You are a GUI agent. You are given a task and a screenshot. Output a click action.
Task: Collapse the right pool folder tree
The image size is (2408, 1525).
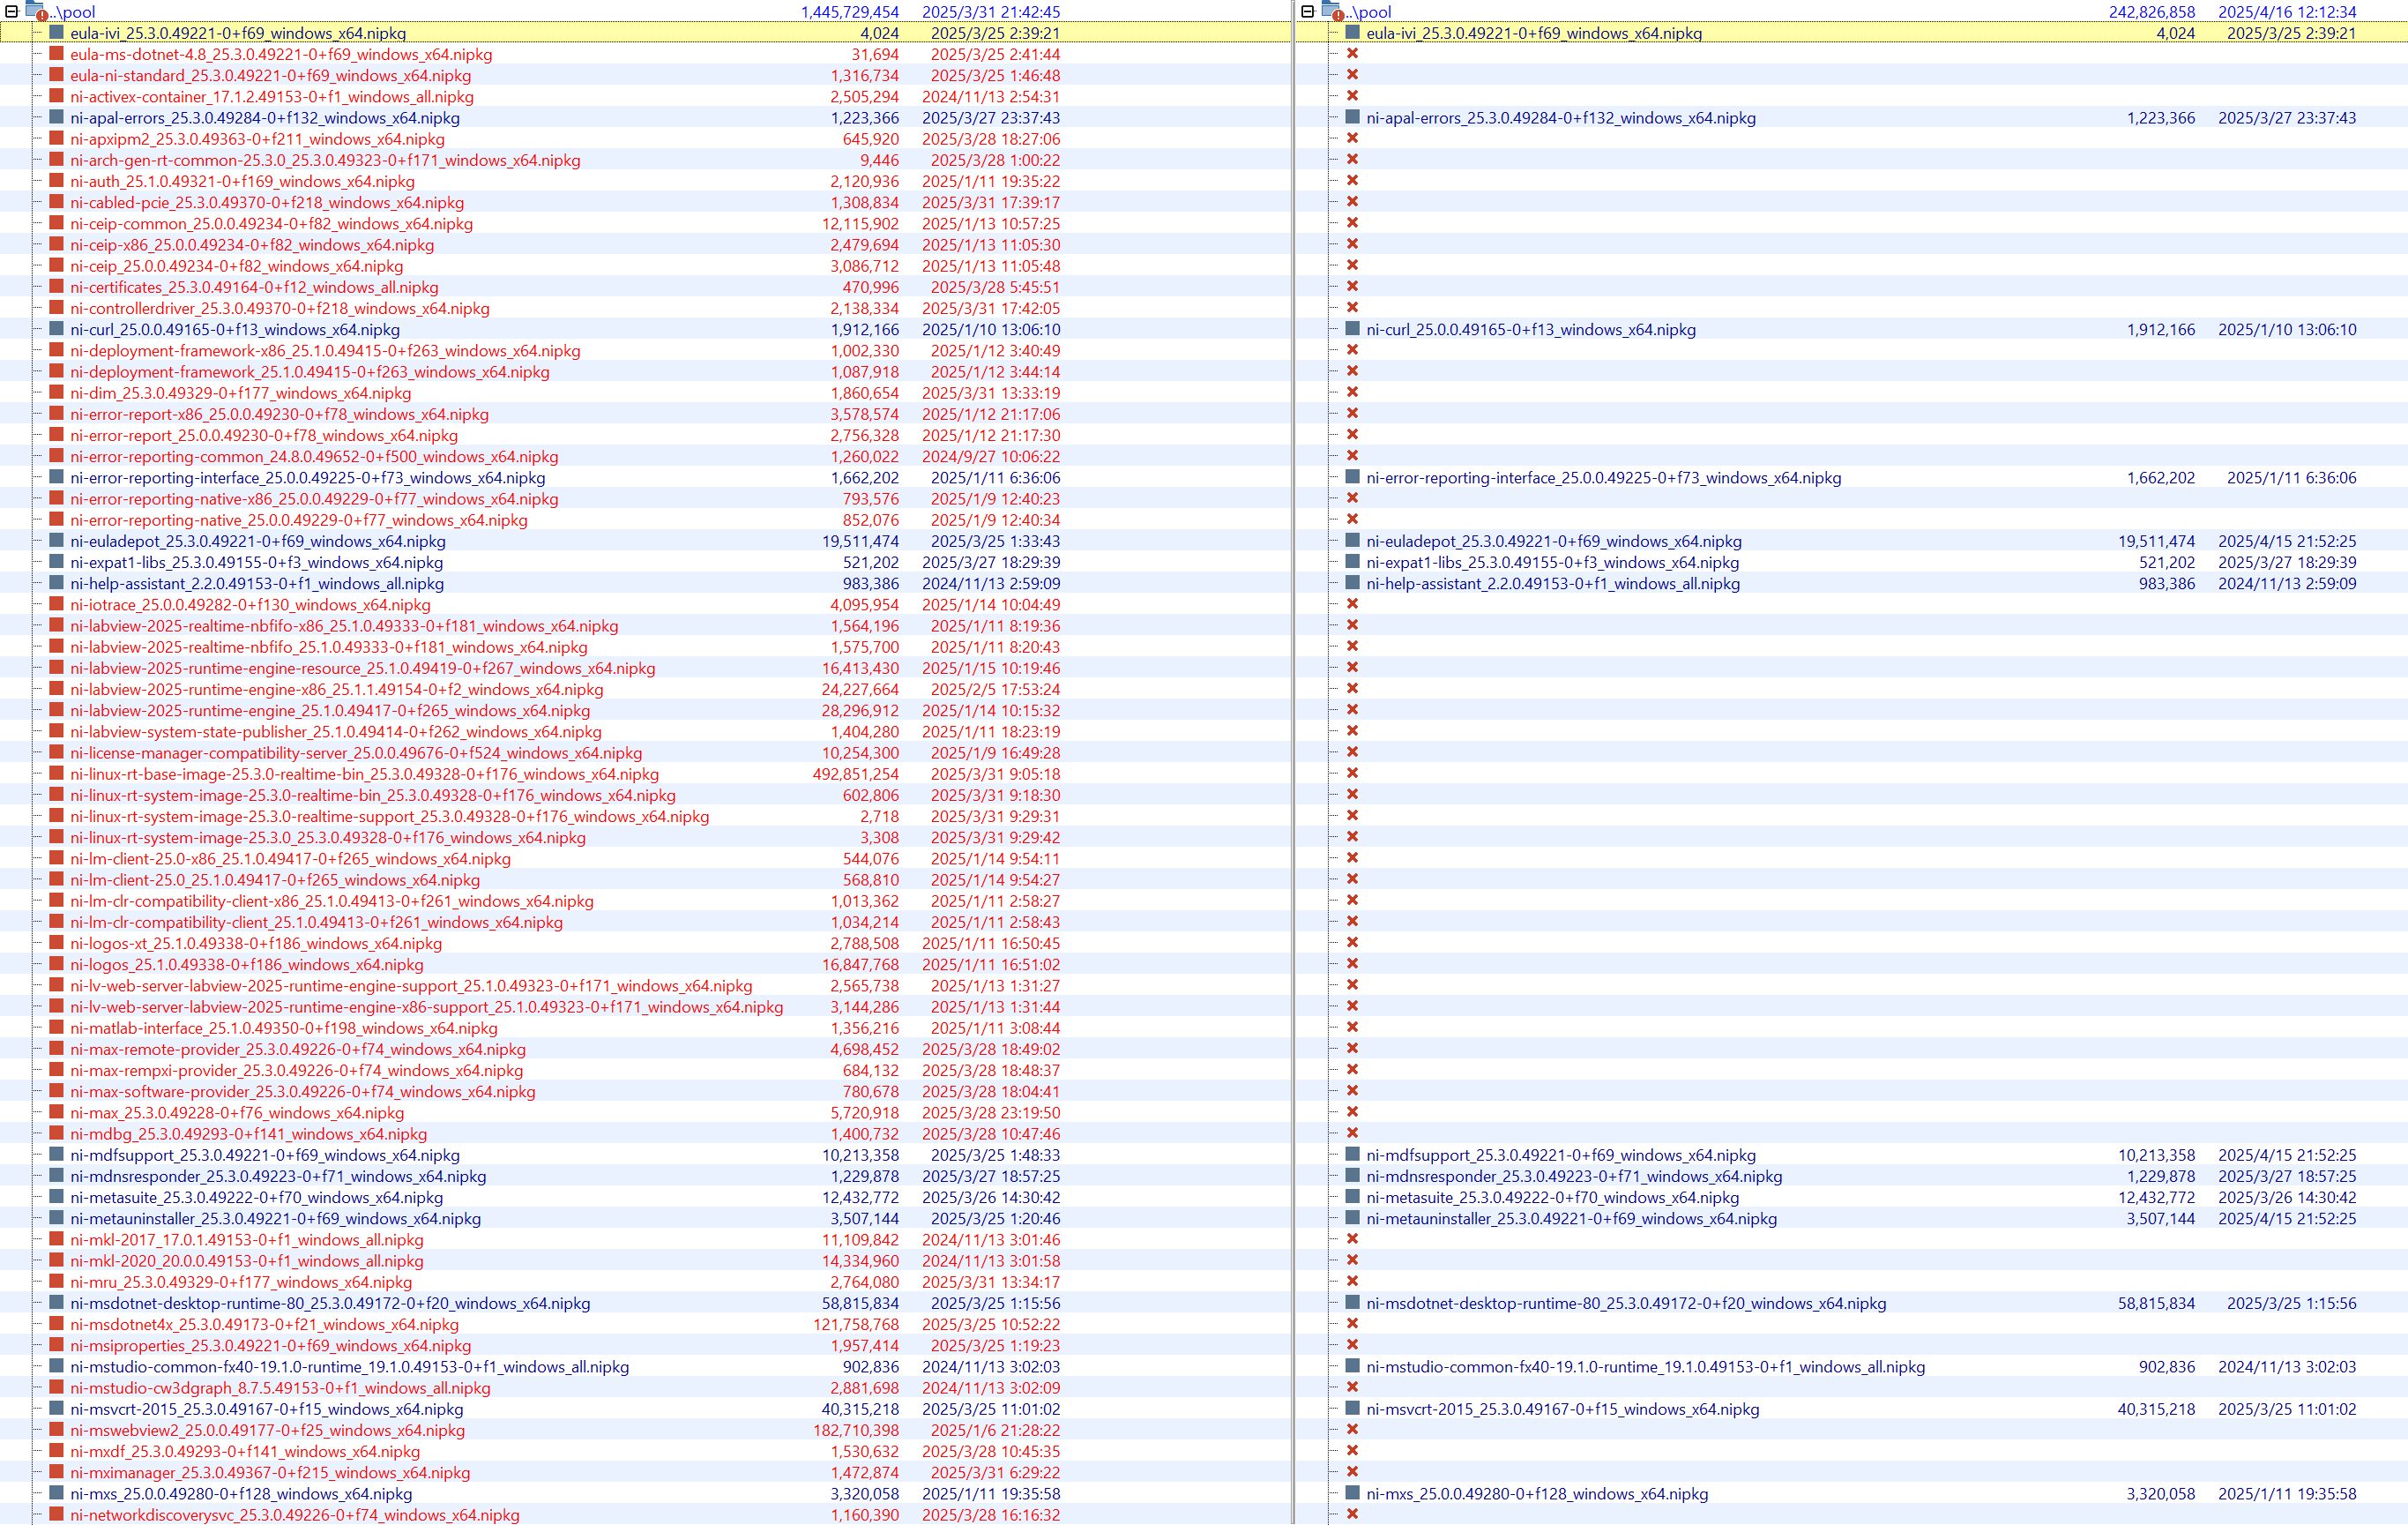click(1307, 12)
